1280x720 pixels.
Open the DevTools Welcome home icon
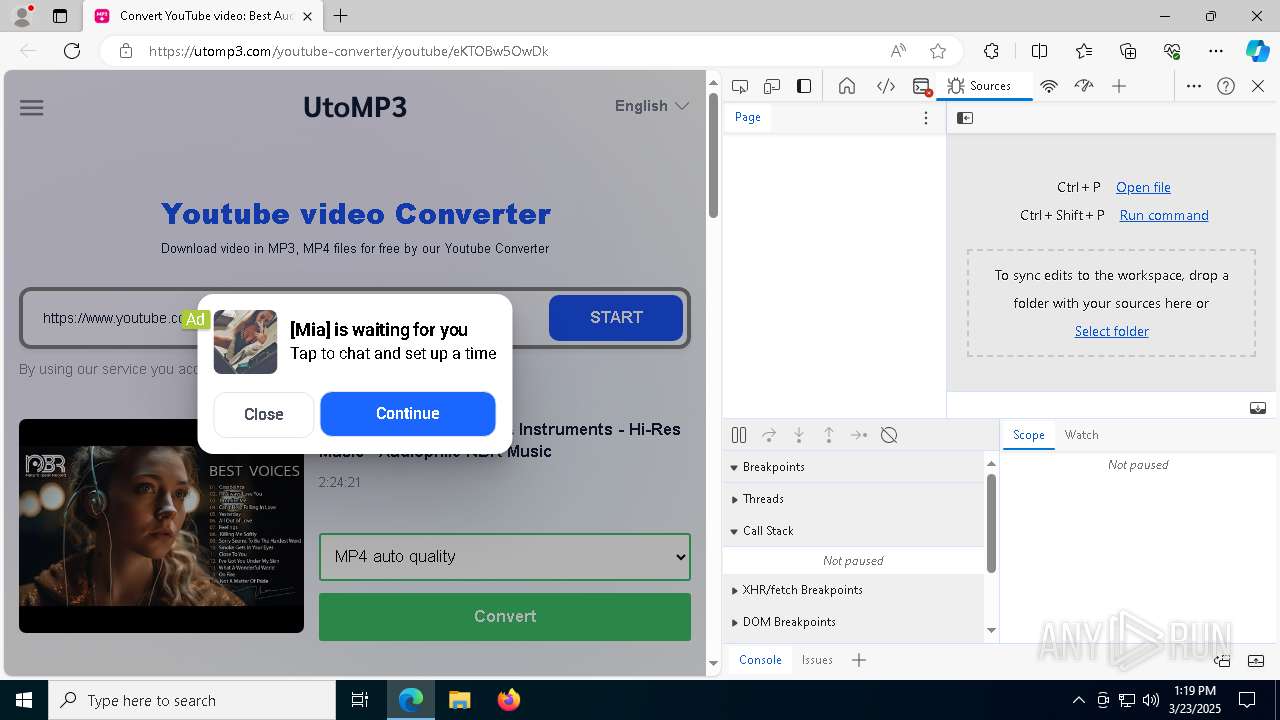click(847, 86)
